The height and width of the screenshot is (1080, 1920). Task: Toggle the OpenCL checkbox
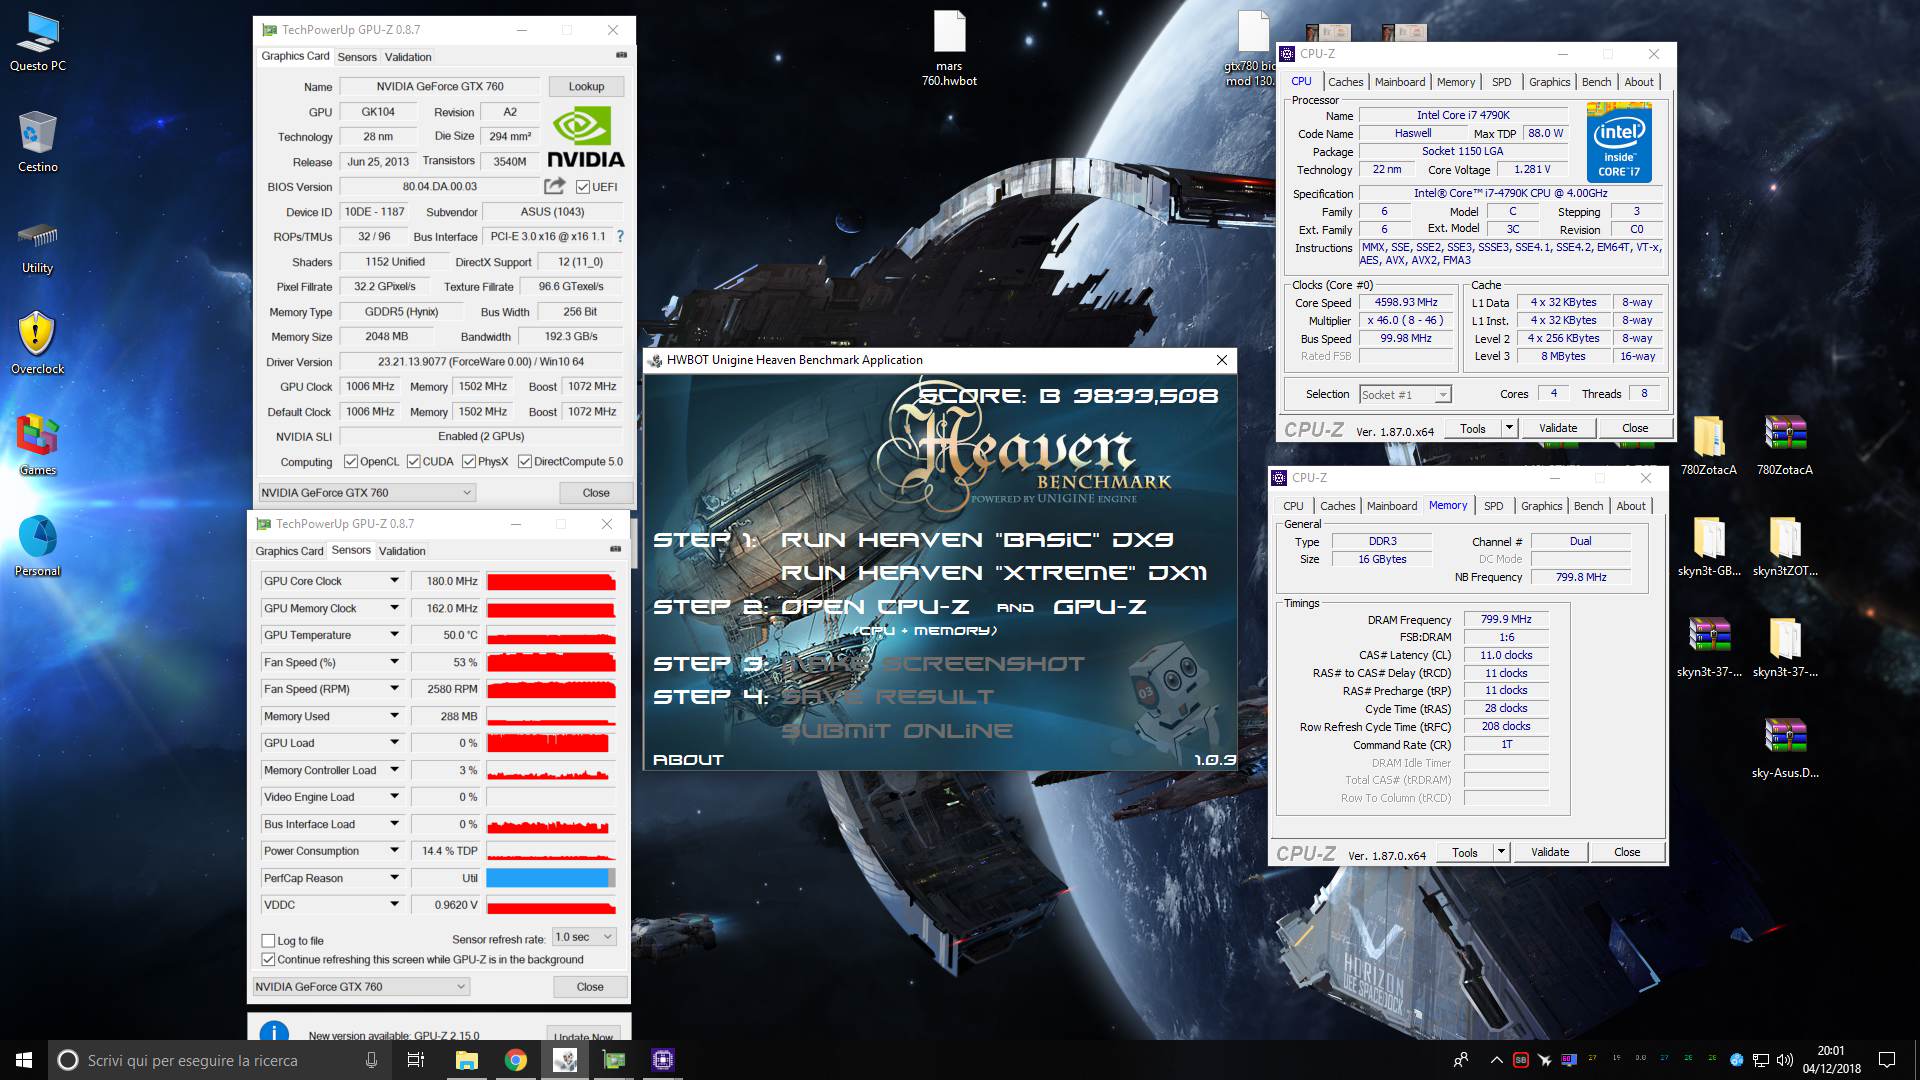(351, 461)
